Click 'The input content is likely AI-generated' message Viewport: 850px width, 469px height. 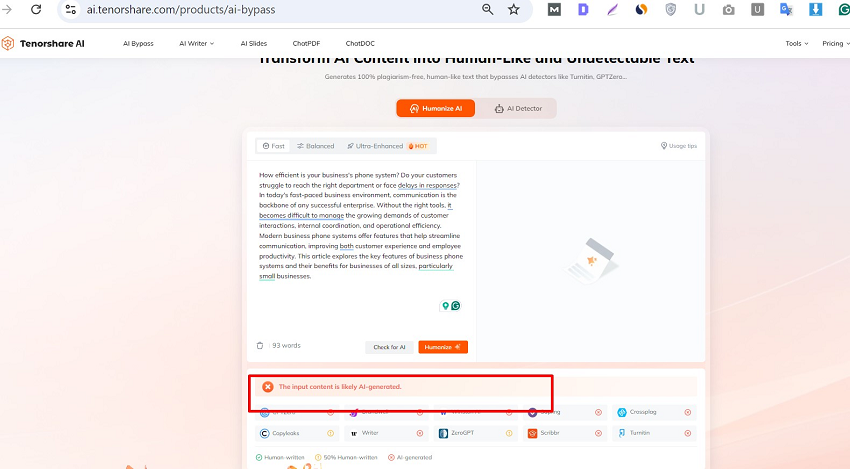340,387
